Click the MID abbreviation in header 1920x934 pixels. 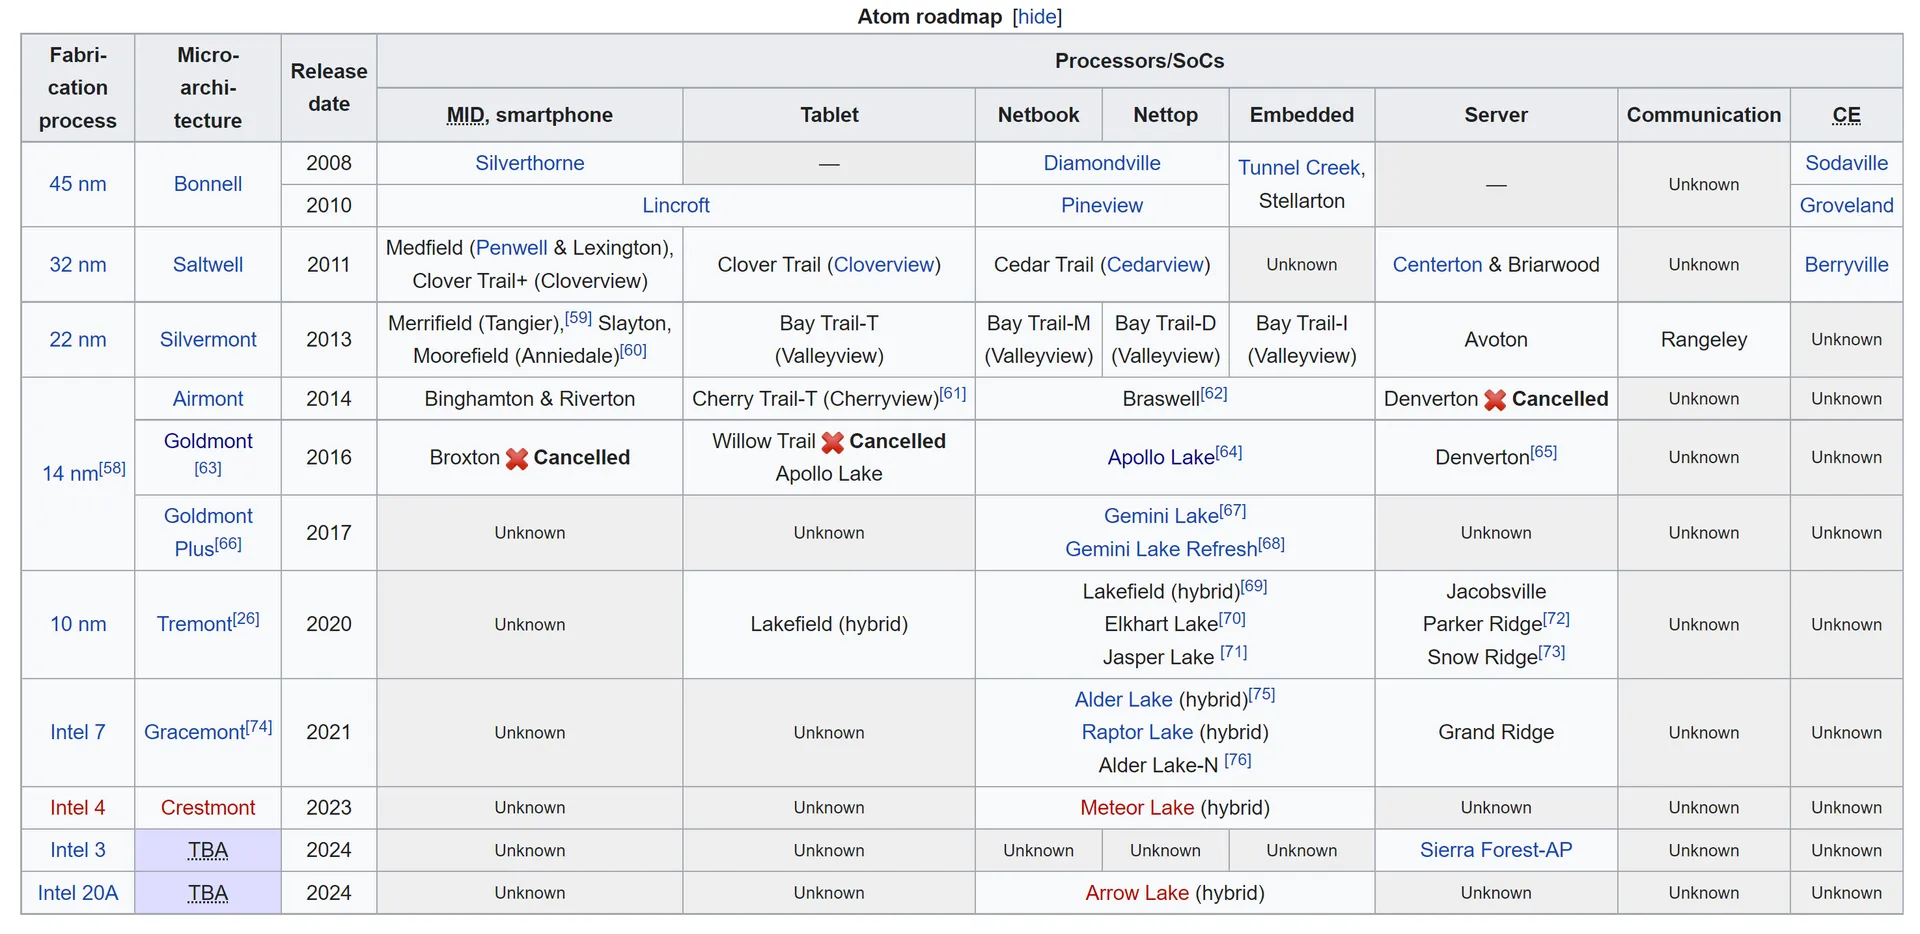pos(465,115)
